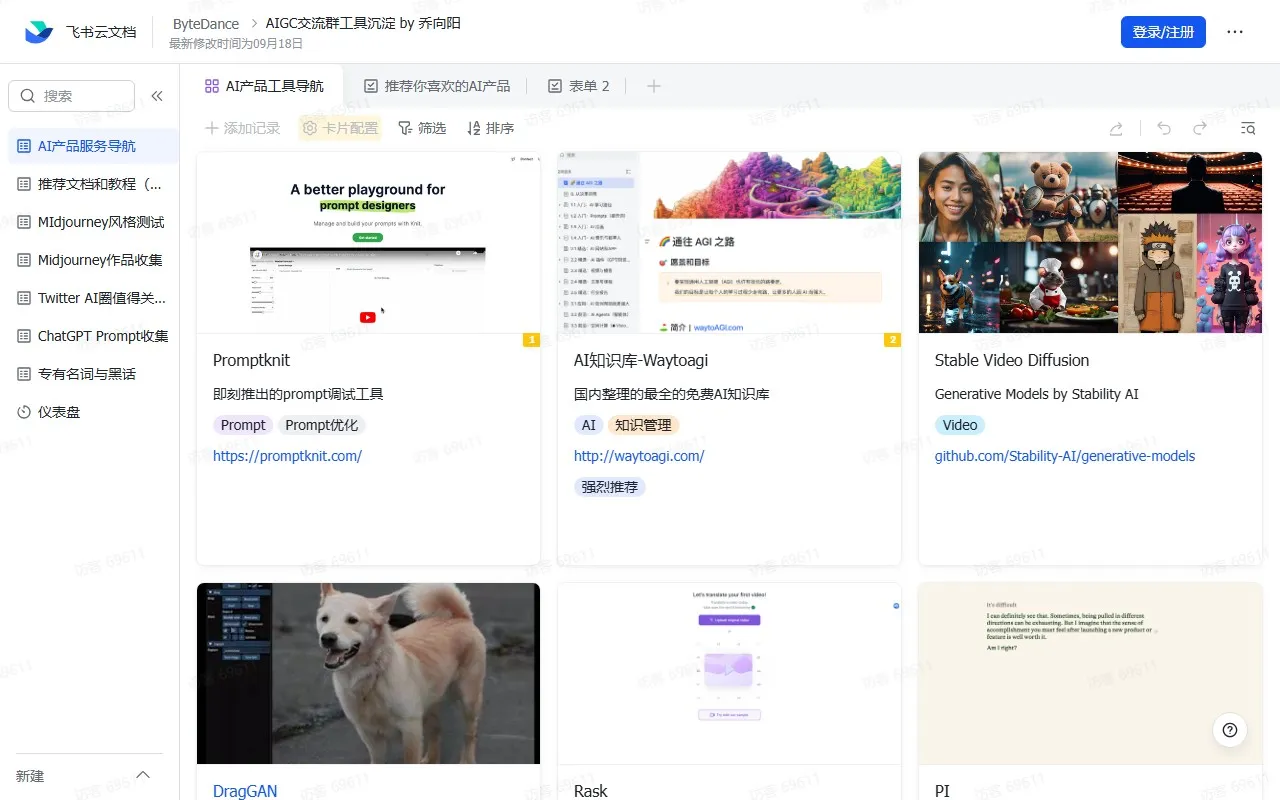Click the redo arrow icon
The height and width of the screenshot is (800, 1280).
pyautogui.click(x=1199, y=128)
